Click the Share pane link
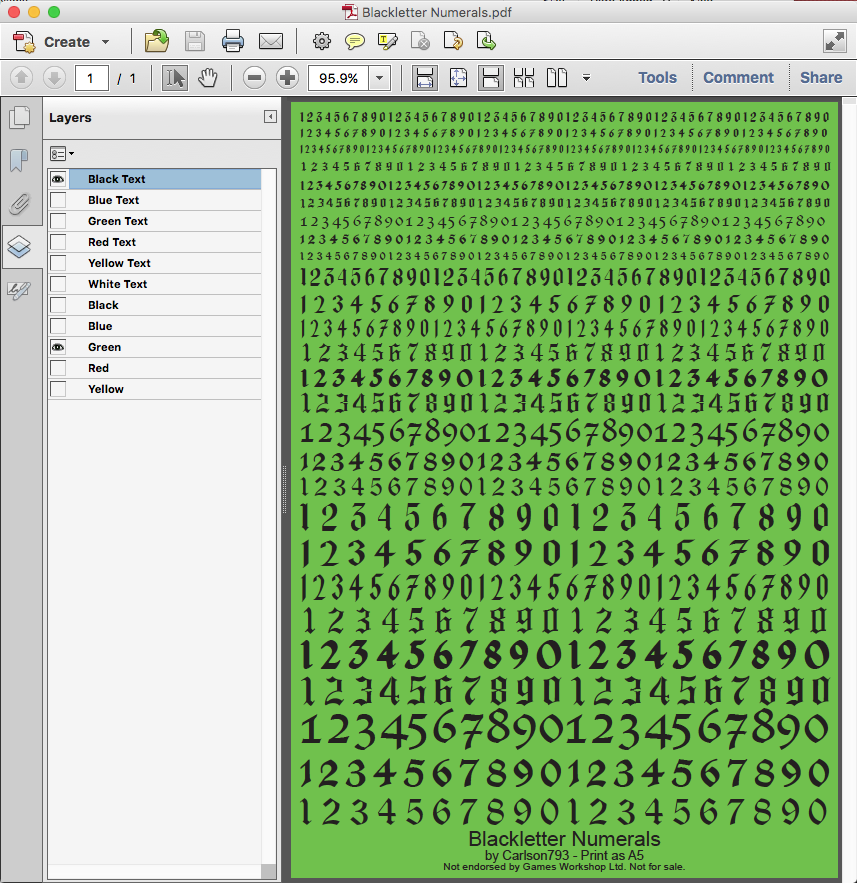This screenshot has width=857, height=883. tap(821, 78)
